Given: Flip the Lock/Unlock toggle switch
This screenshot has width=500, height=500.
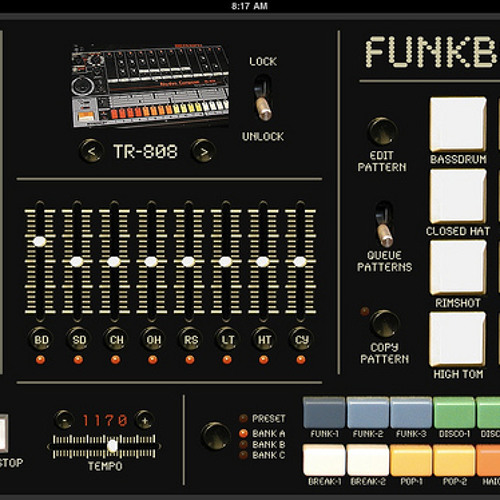Looking at the screenshot, I should (263, 98).
